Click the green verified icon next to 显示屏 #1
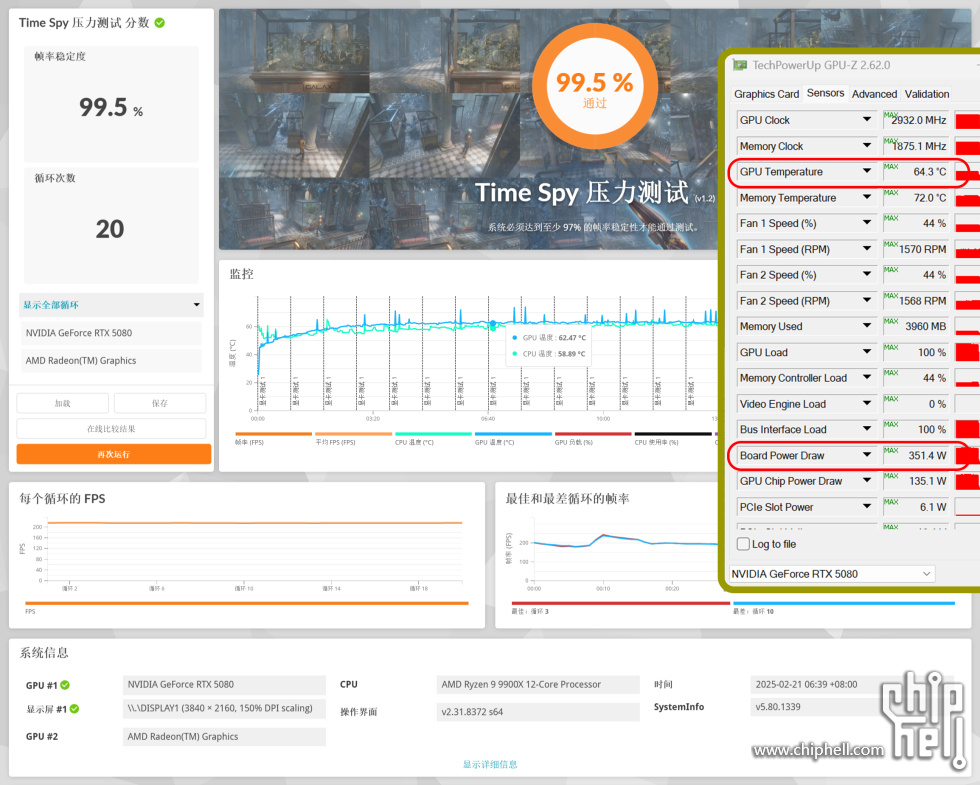 74,709
